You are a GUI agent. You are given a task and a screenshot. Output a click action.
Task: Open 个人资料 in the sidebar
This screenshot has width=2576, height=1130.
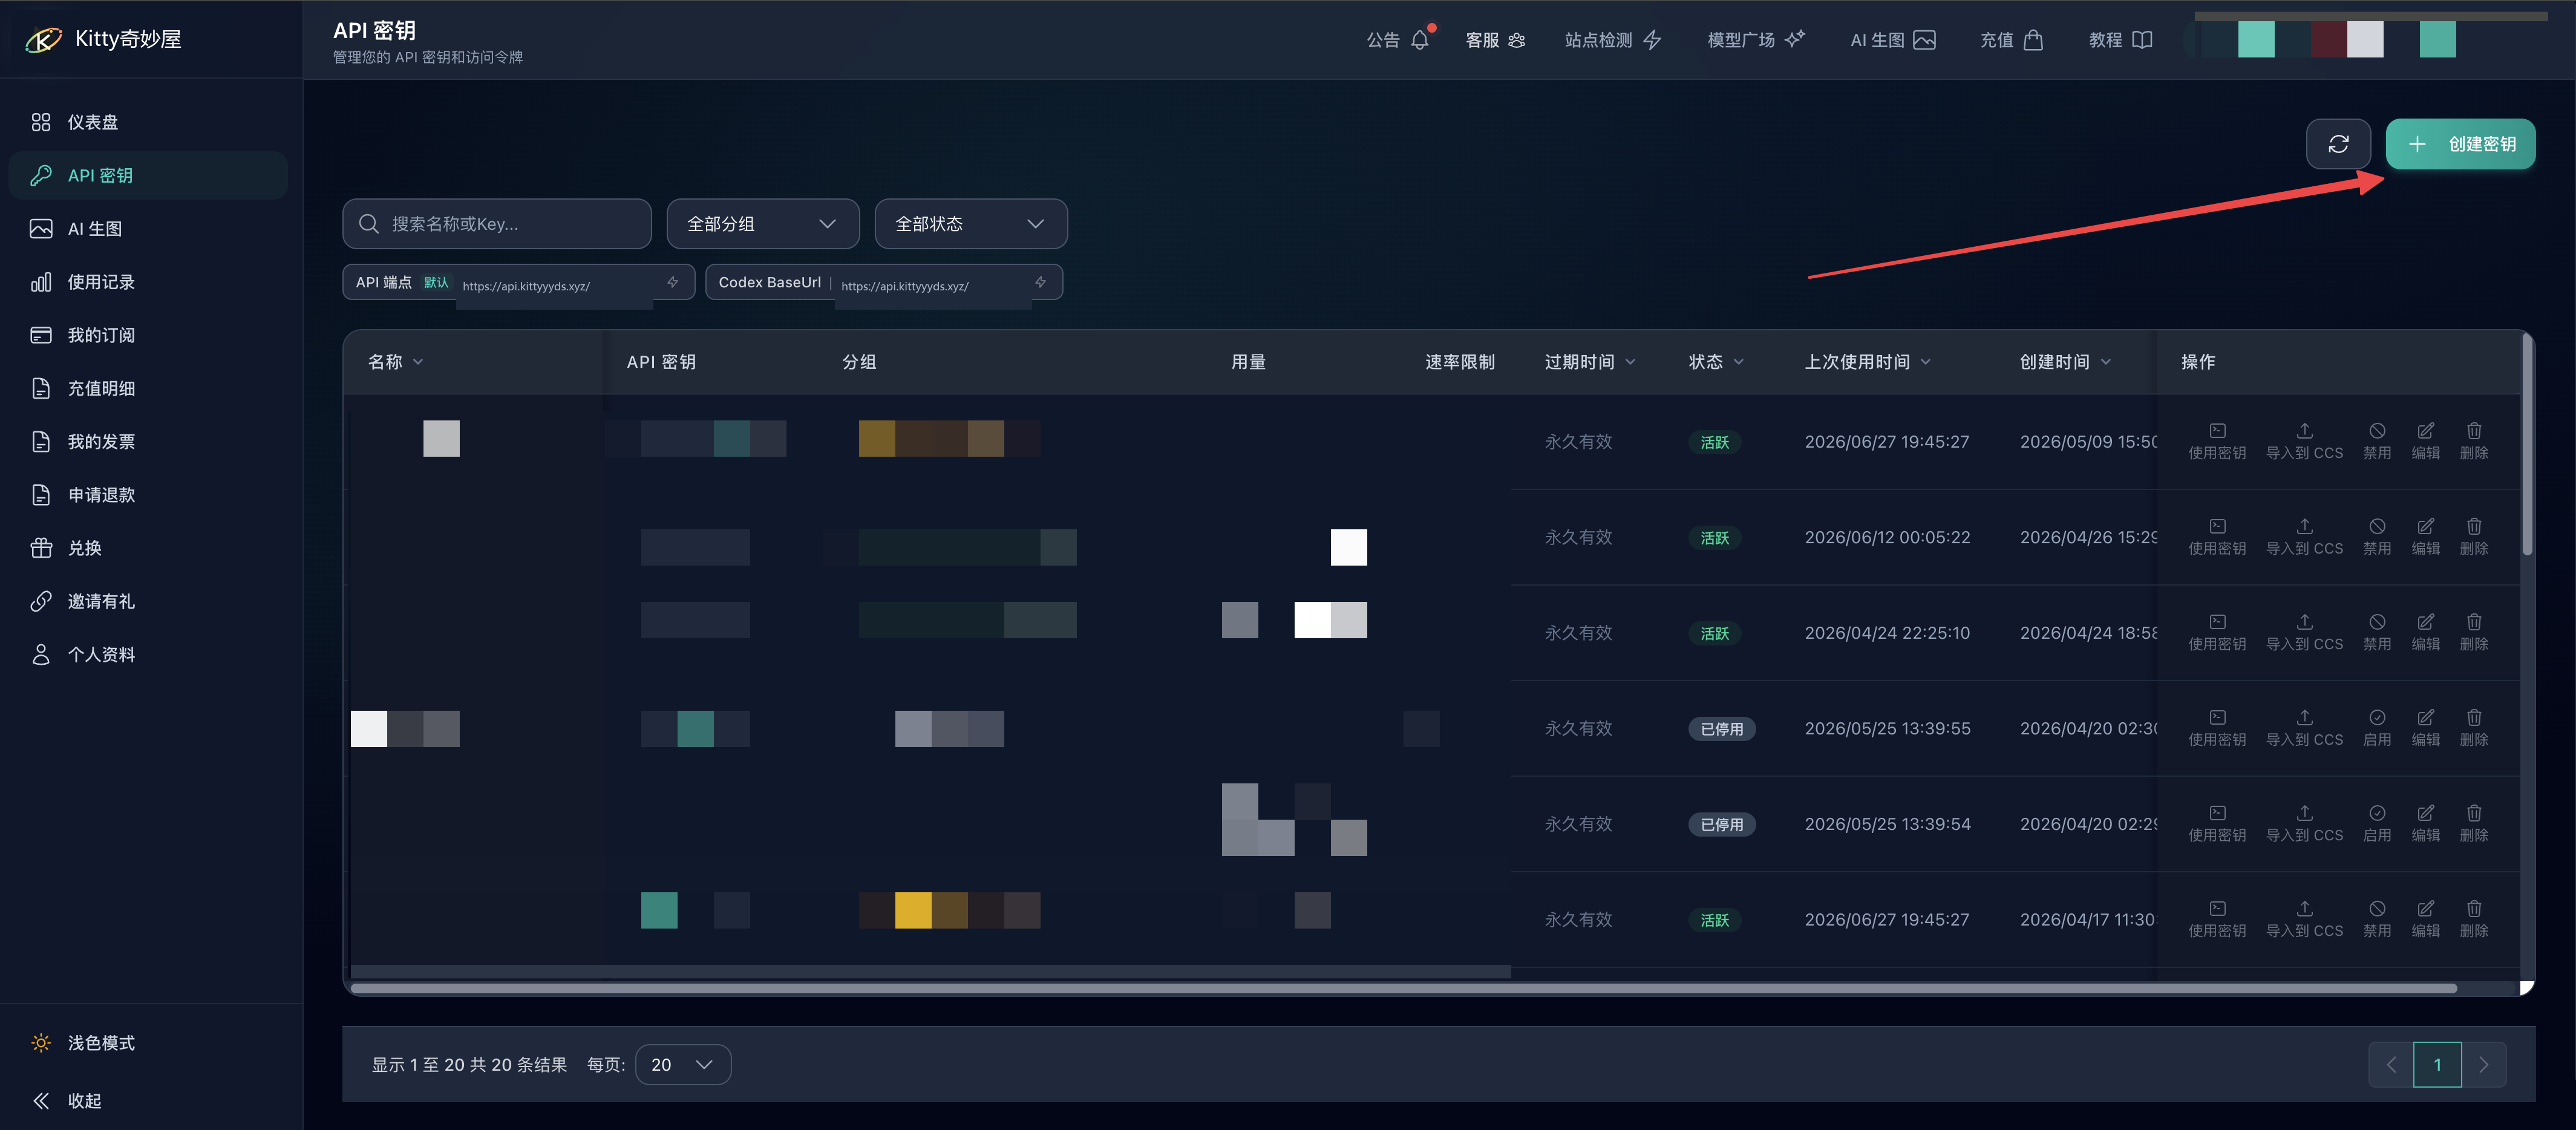[148, 654]
